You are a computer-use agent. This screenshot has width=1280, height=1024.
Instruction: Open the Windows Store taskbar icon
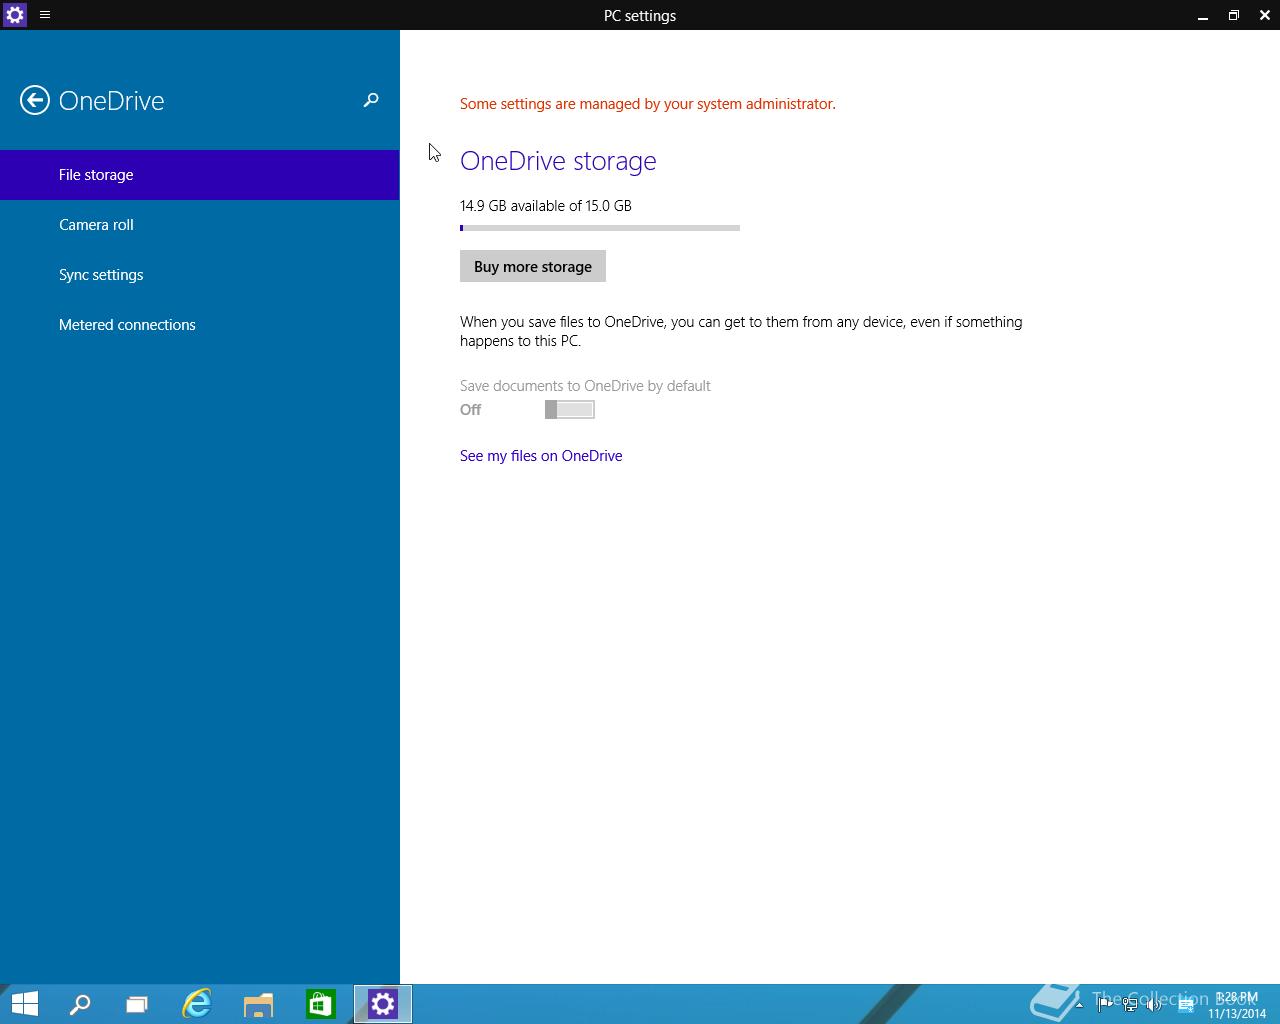coord(321,1004)
